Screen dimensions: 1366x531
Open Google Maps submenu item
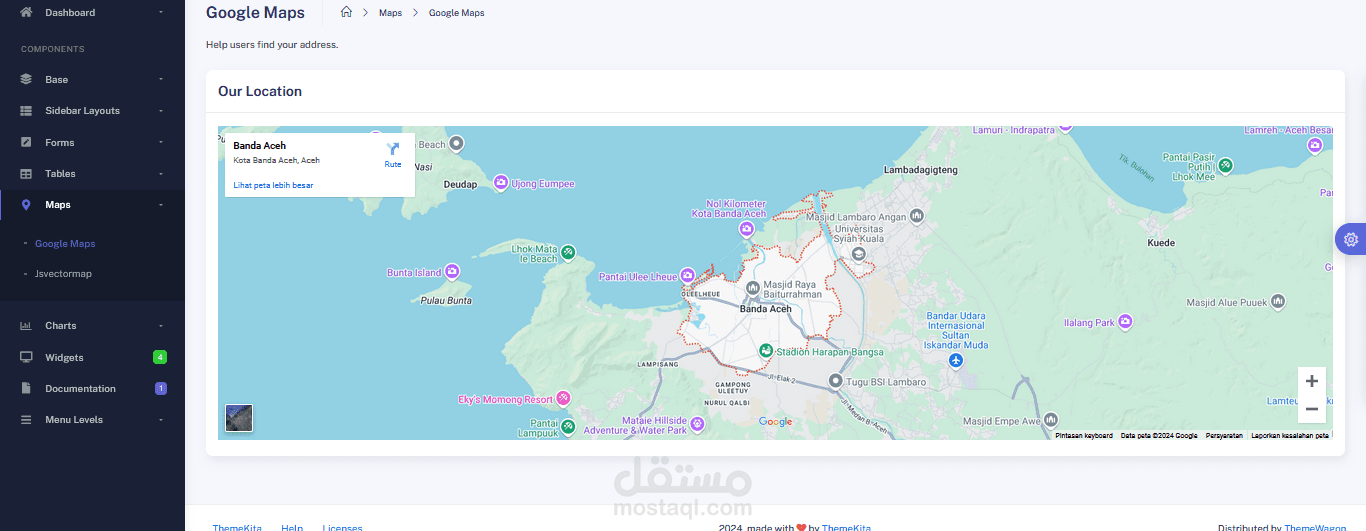click(x=65, y=243)
